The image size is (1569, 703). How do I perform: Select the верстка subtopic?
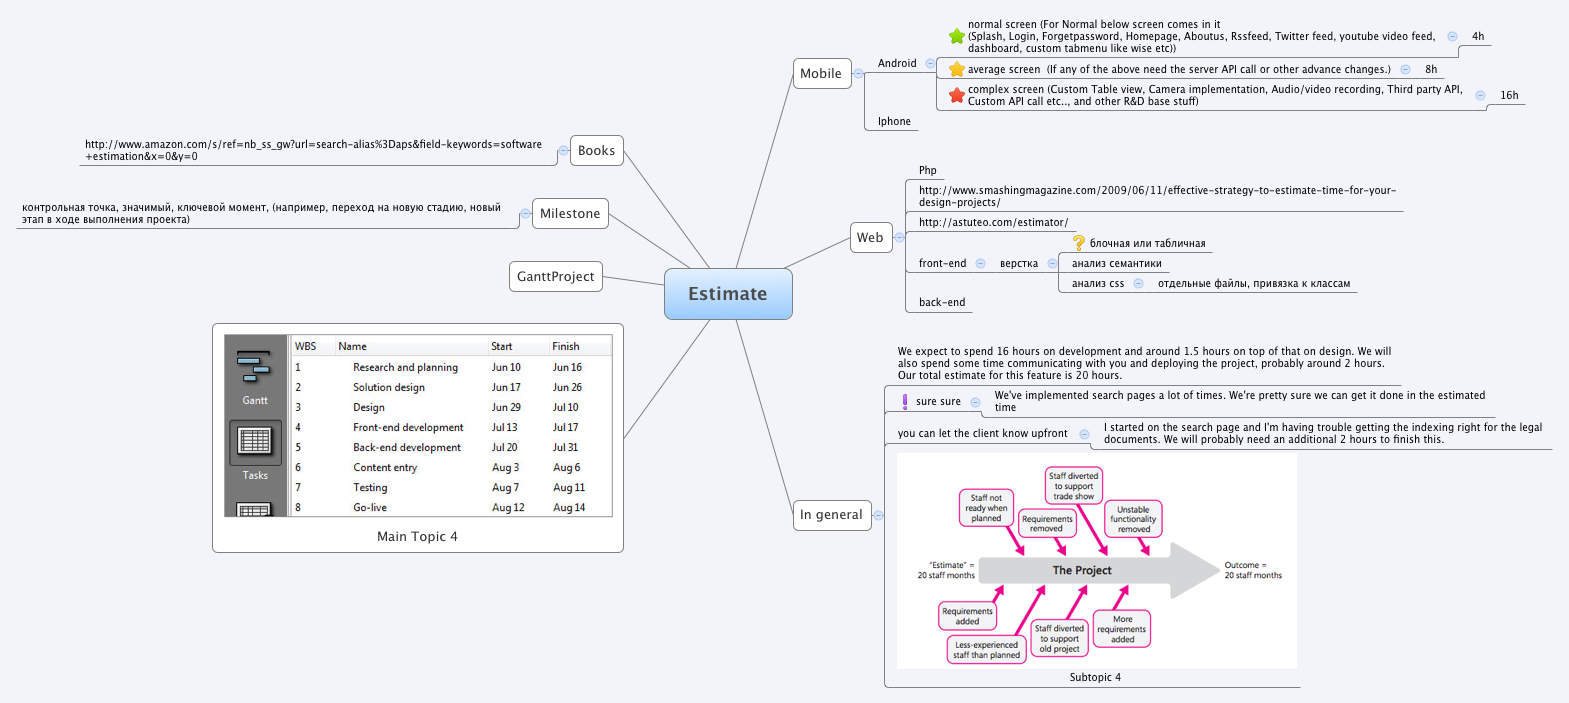[x=1019, y=263]
